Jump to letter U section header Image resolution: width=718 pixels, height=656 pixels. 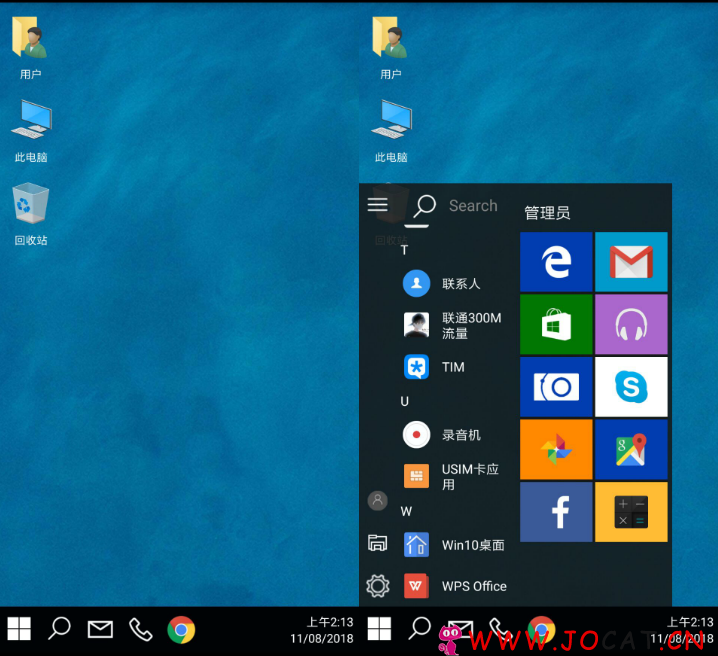pyautogui.click(x=404, y=401)
